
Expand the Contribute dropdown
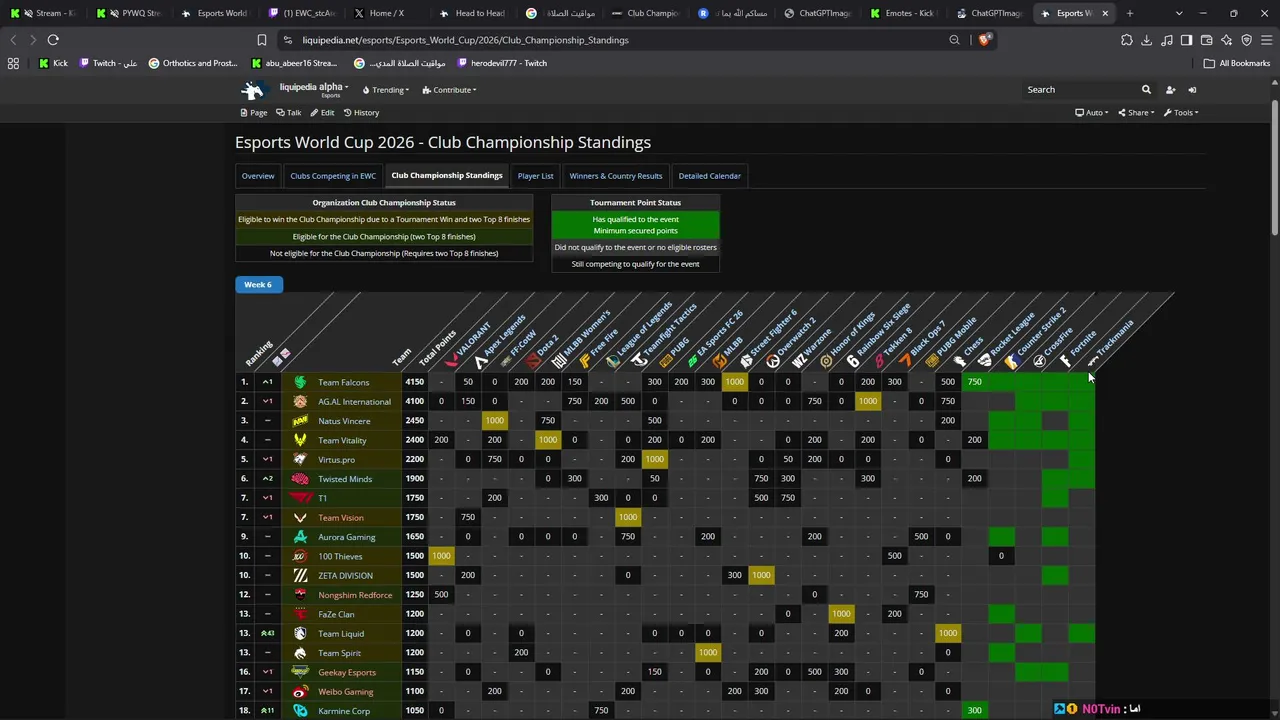click(449, 90)
